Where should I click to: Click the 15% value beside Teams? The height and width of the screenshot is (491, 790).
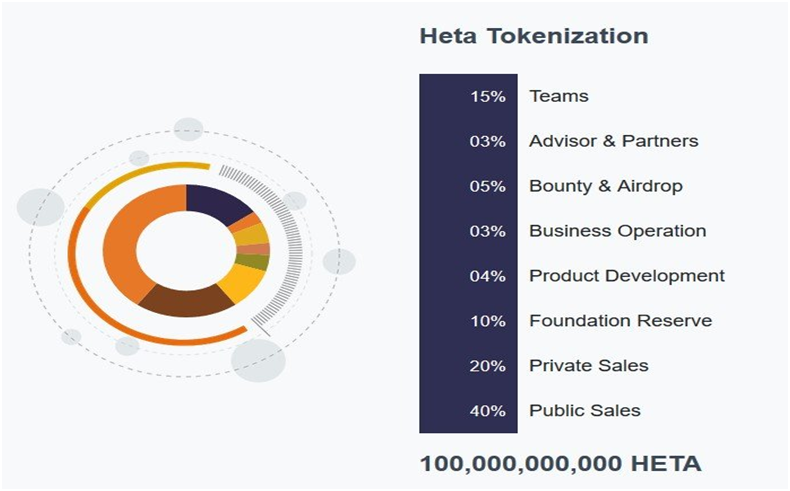pyautogui.click(x=488, y=96)
